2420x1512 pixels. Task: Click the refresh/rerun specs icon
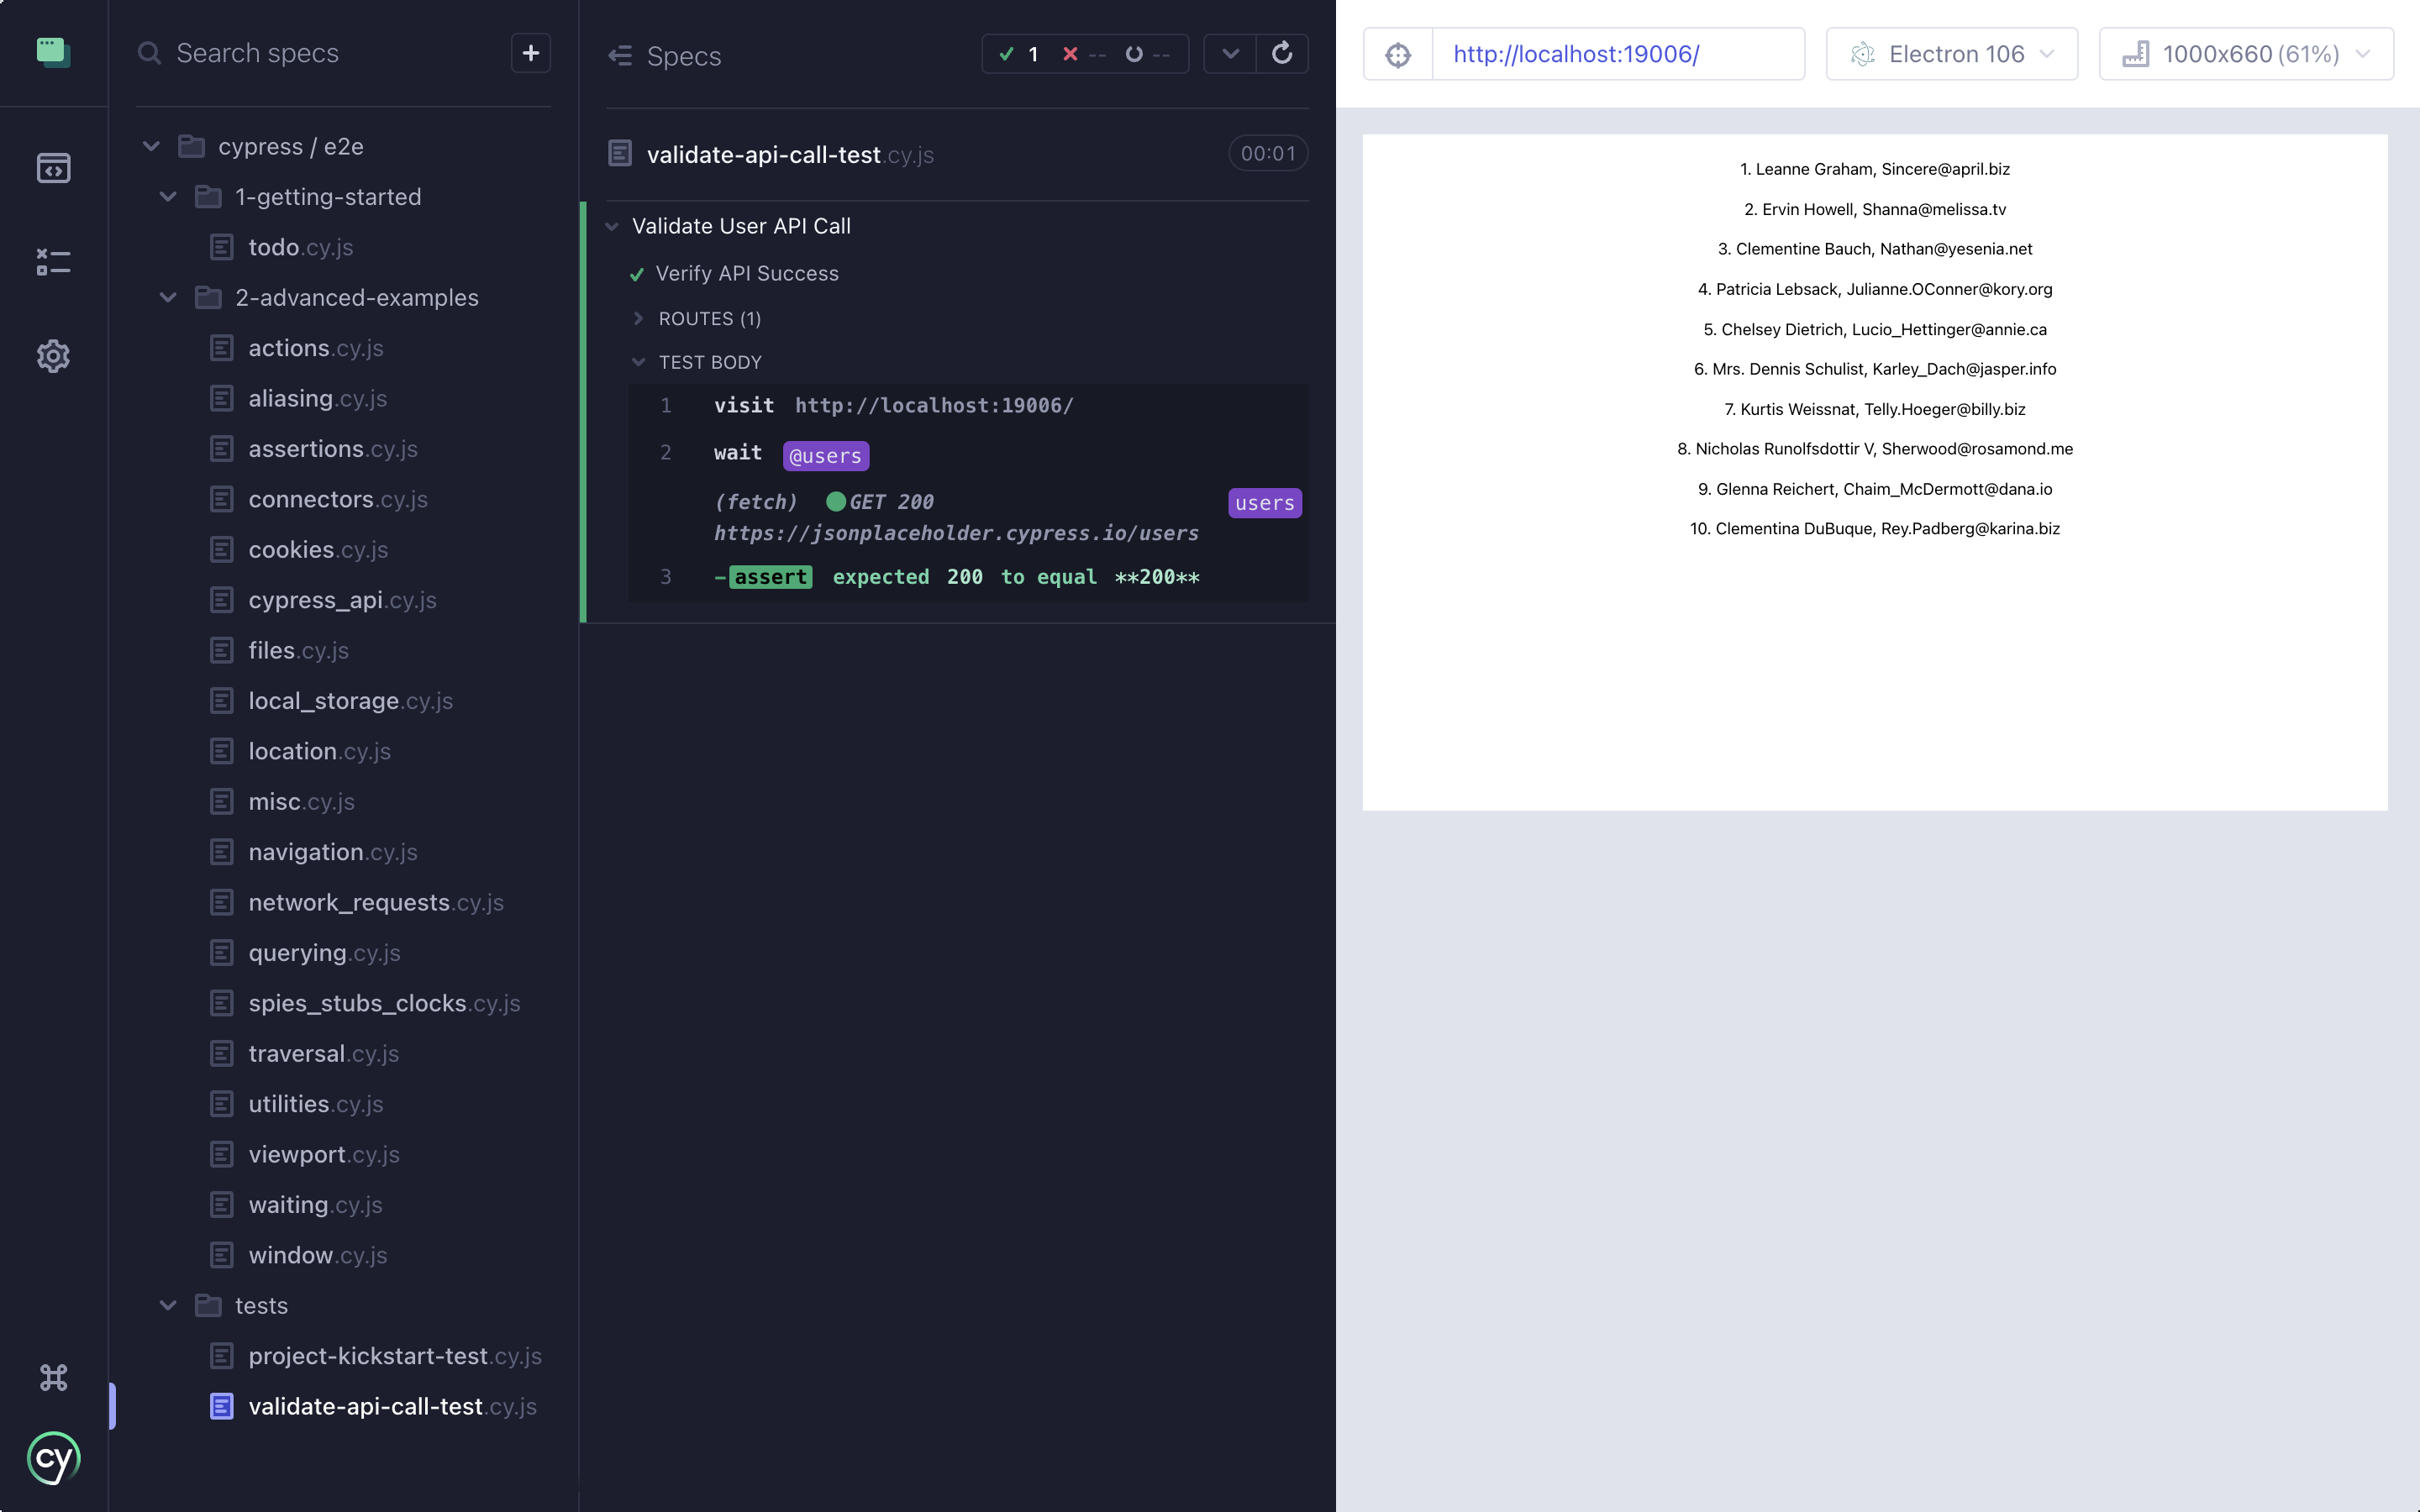1282,54
